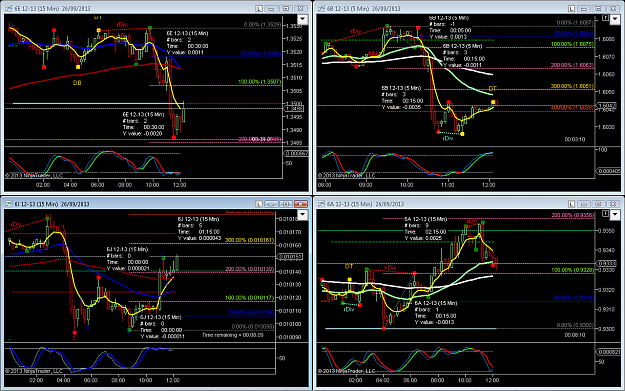This screenshot has height=391, width=625.
Task: Click the chart icon in the 6E 12-13 window title
Action: [x=8, y=8]
